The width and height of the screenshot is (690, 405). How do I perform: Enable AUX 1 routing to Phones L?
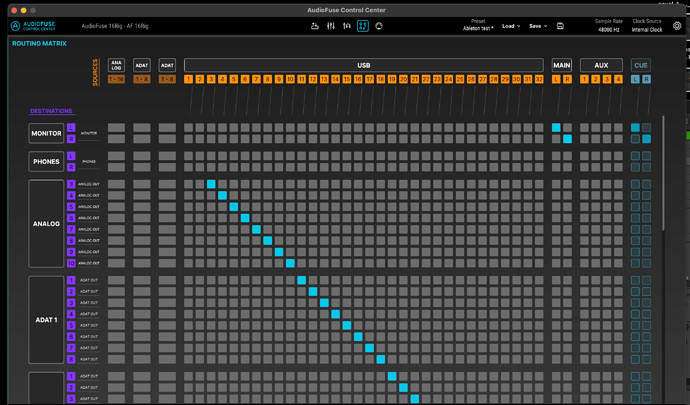[x=584, y=156]
